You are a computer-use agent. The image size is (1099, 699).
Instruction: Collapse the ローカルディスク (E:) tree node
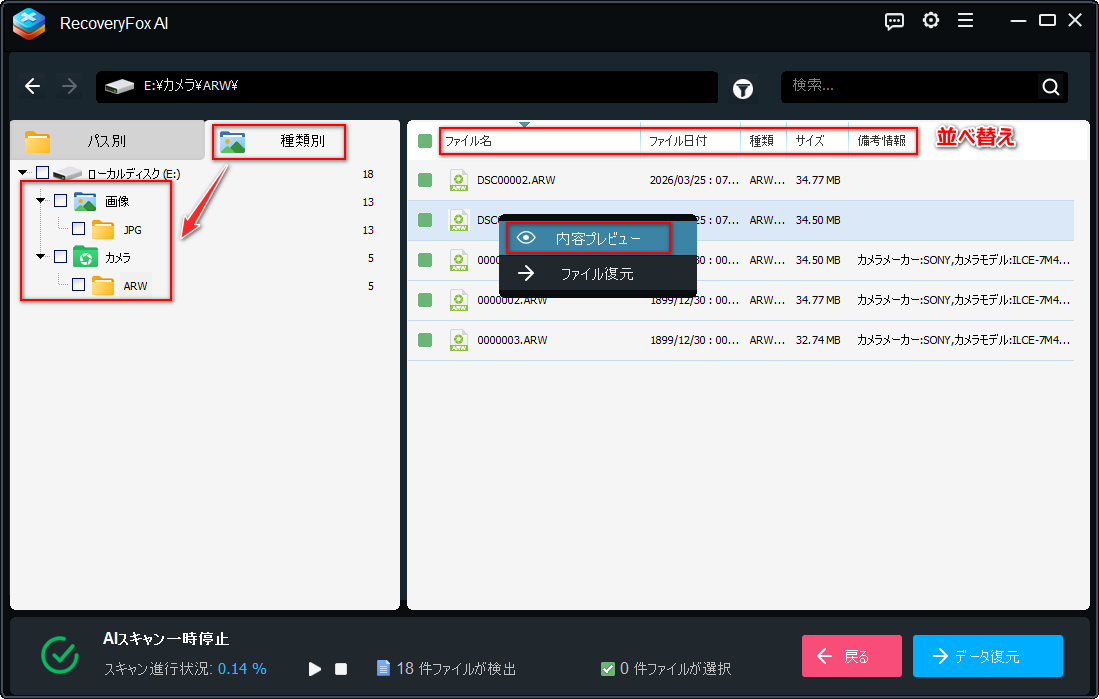(23, 172)
